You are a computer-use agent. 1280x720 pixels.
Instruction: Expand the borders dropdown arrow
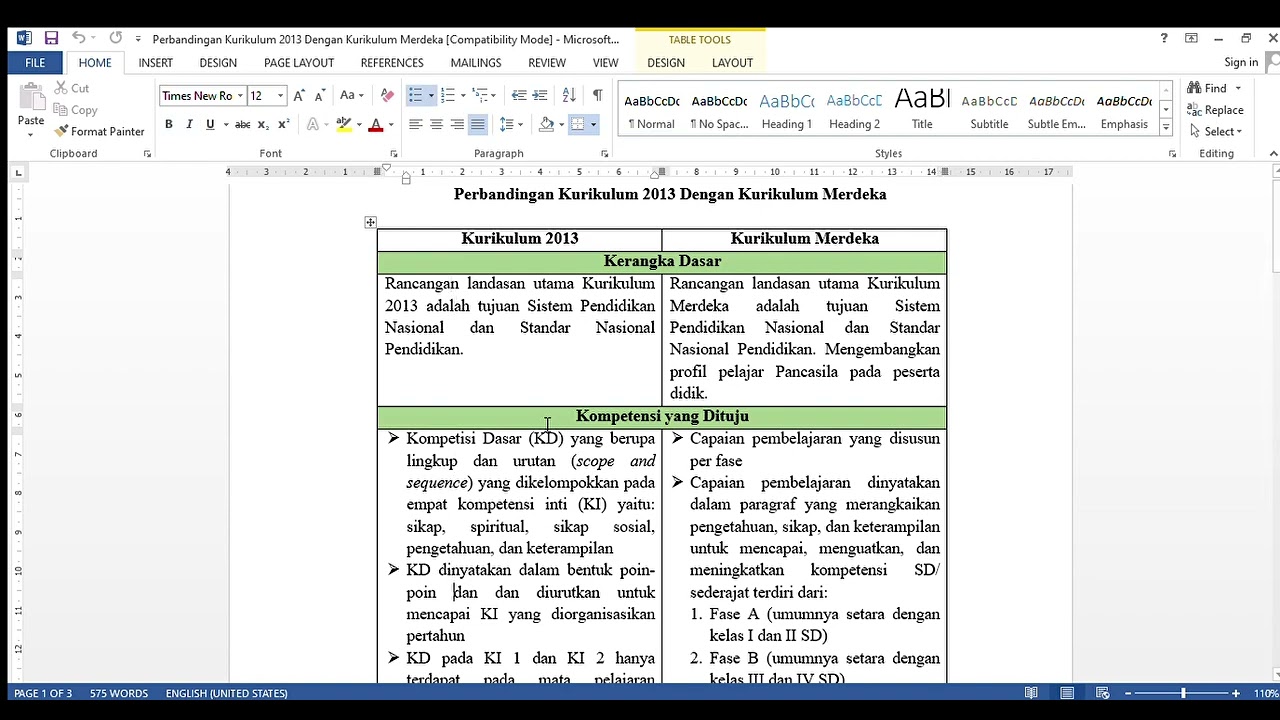click(x=593, y=125)
